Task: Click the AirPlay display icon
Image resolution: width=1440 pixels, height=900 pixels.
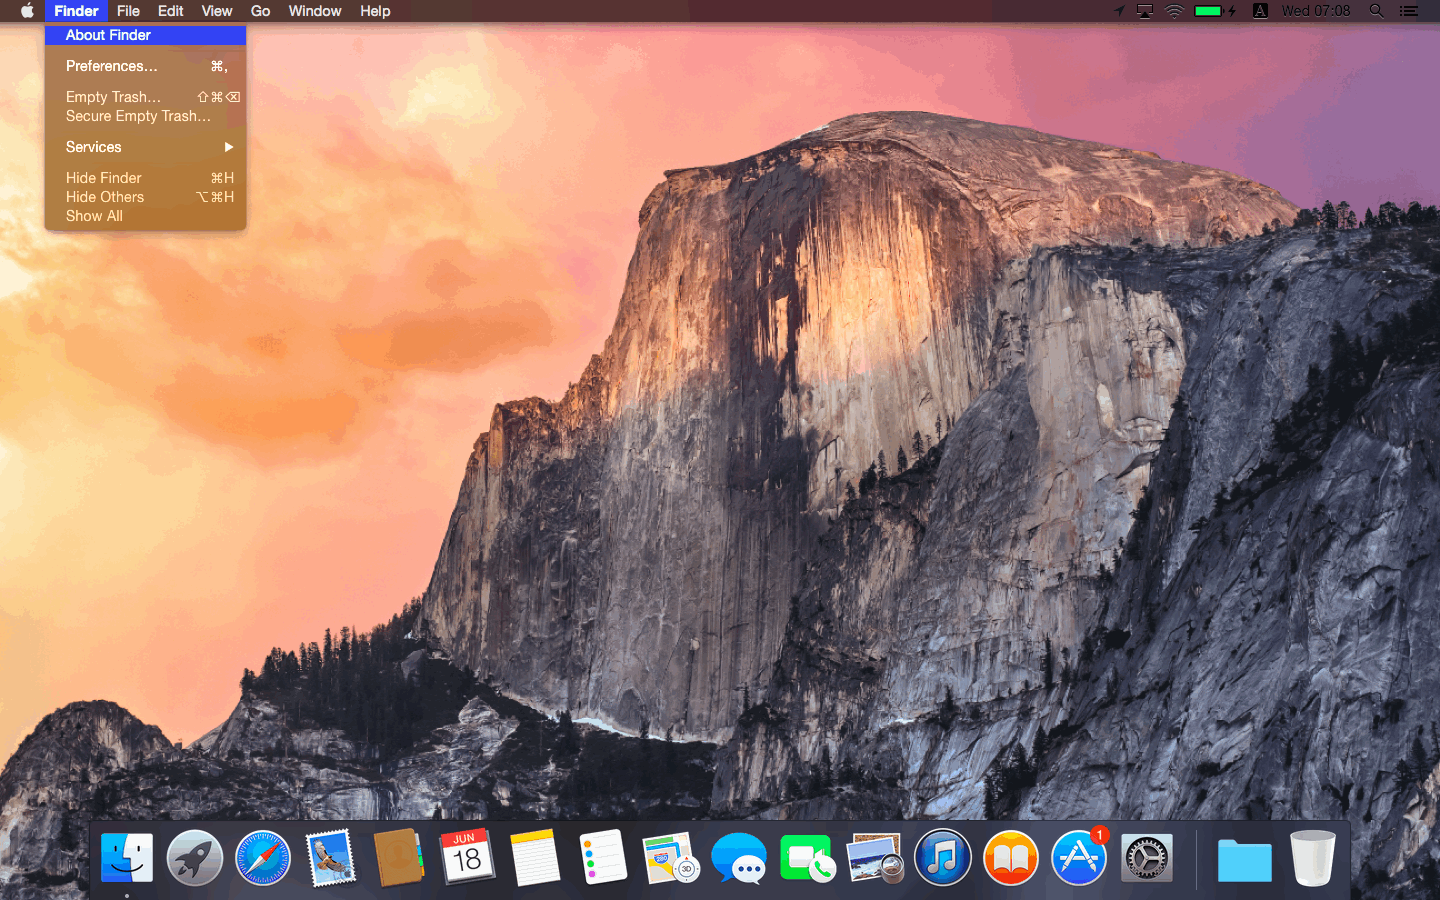Action: click(x=1145, y=11)
